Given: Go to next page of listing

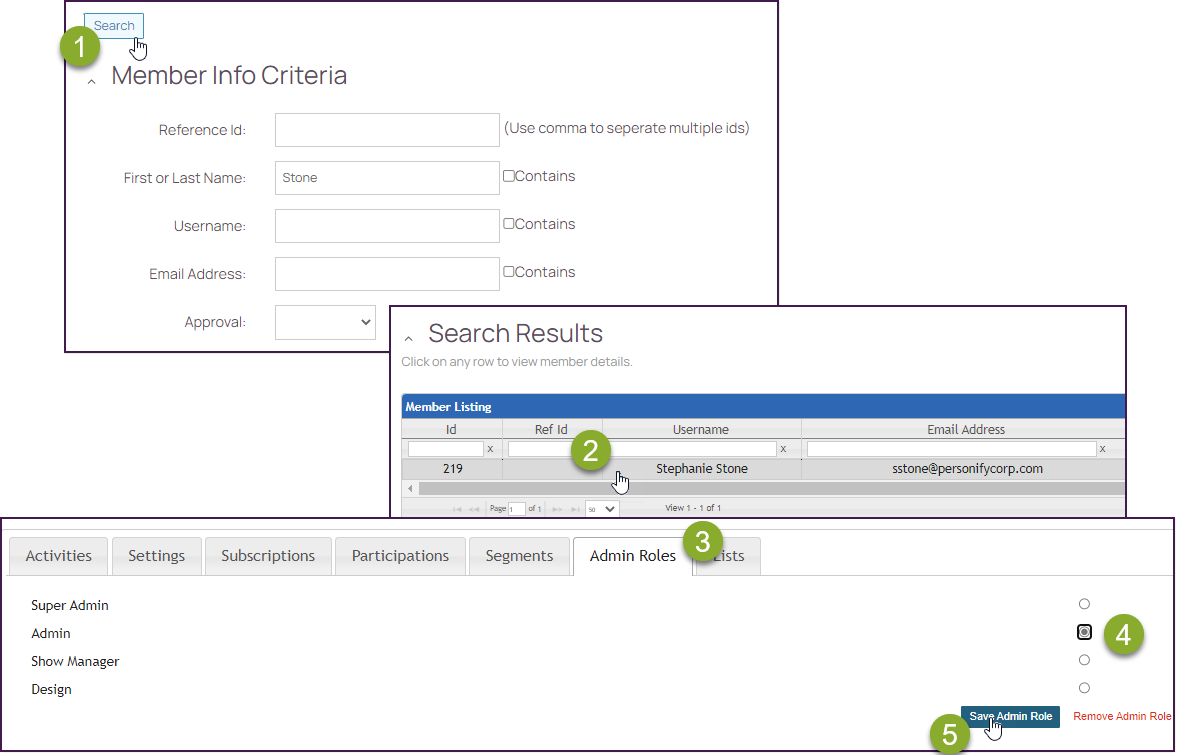Looking at the screenshot, I should tap(557, 509).
